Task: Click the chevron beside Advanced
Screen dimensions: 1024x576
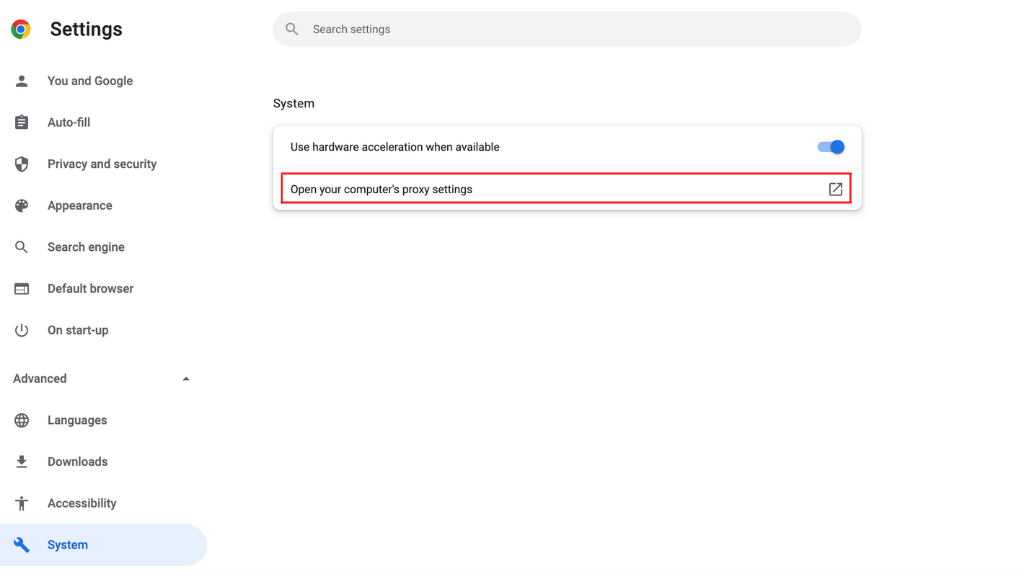Action: [185, 378]
